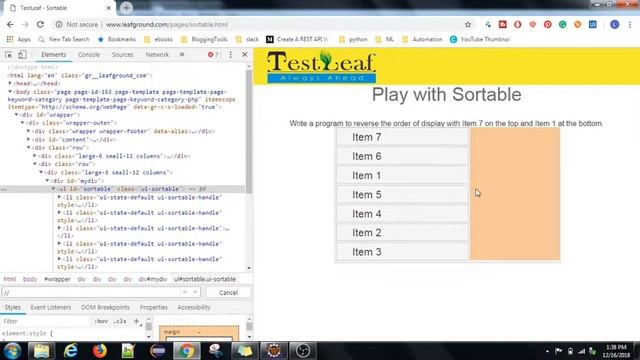The width and height of the screenshot is (640, 360).
Task: Bookmark this page with star icon
Action: [468, 24]
